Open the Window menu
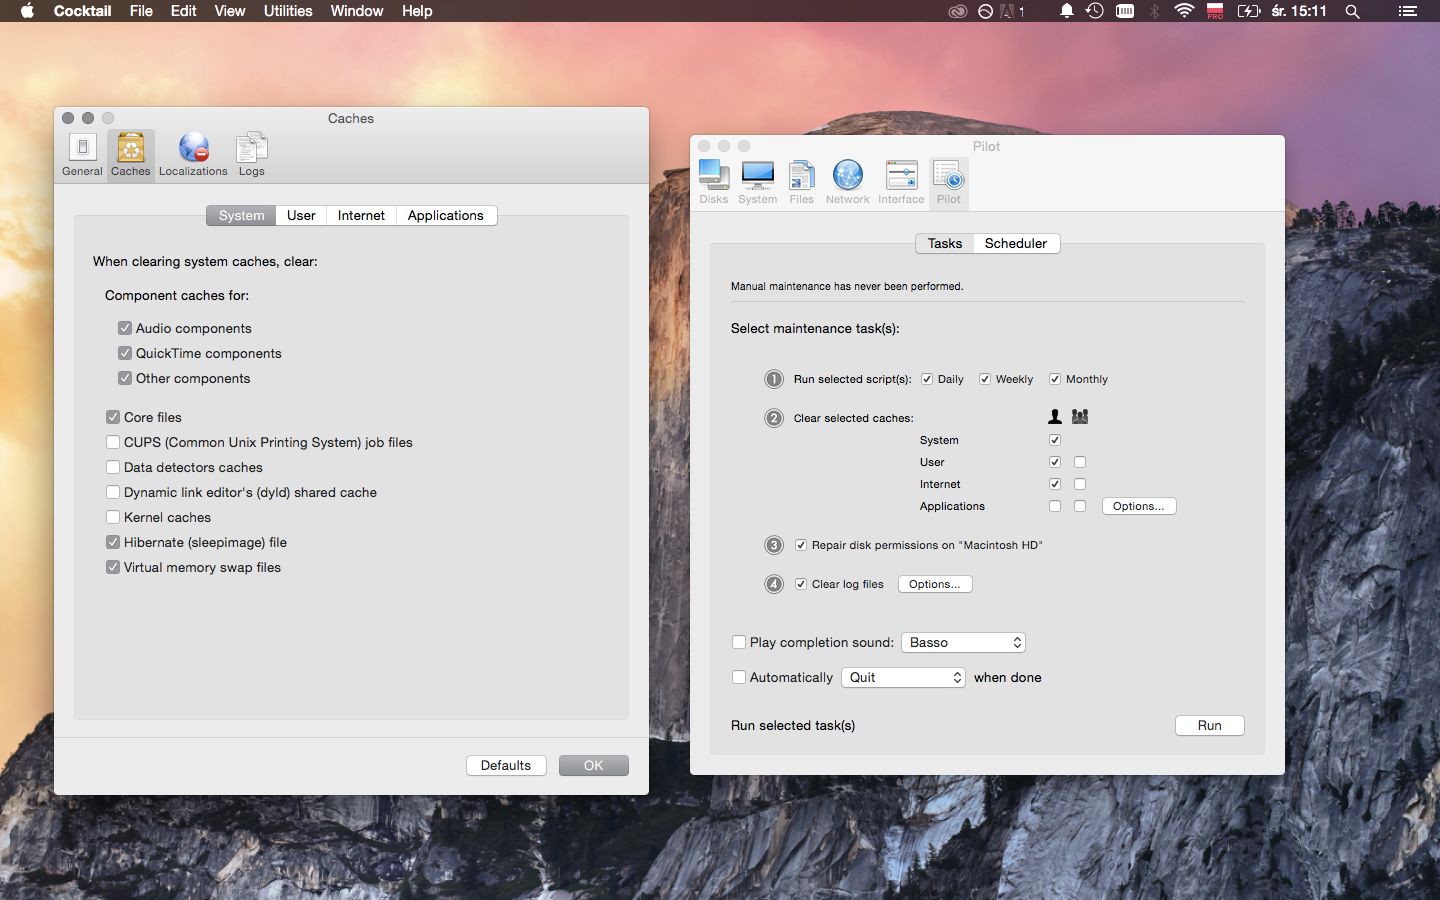The height and width of the screenshot is (900, 1440). click(x=357, y=11)
